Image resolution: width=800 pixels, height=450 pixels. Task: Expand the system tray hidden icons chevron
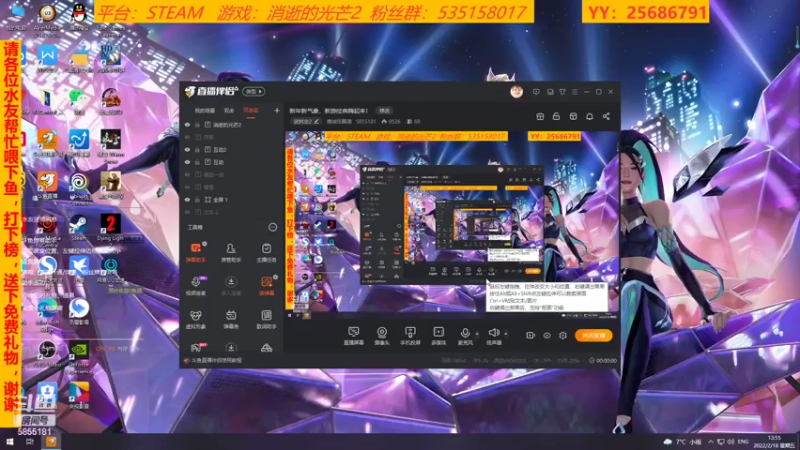tap(711, 441)
